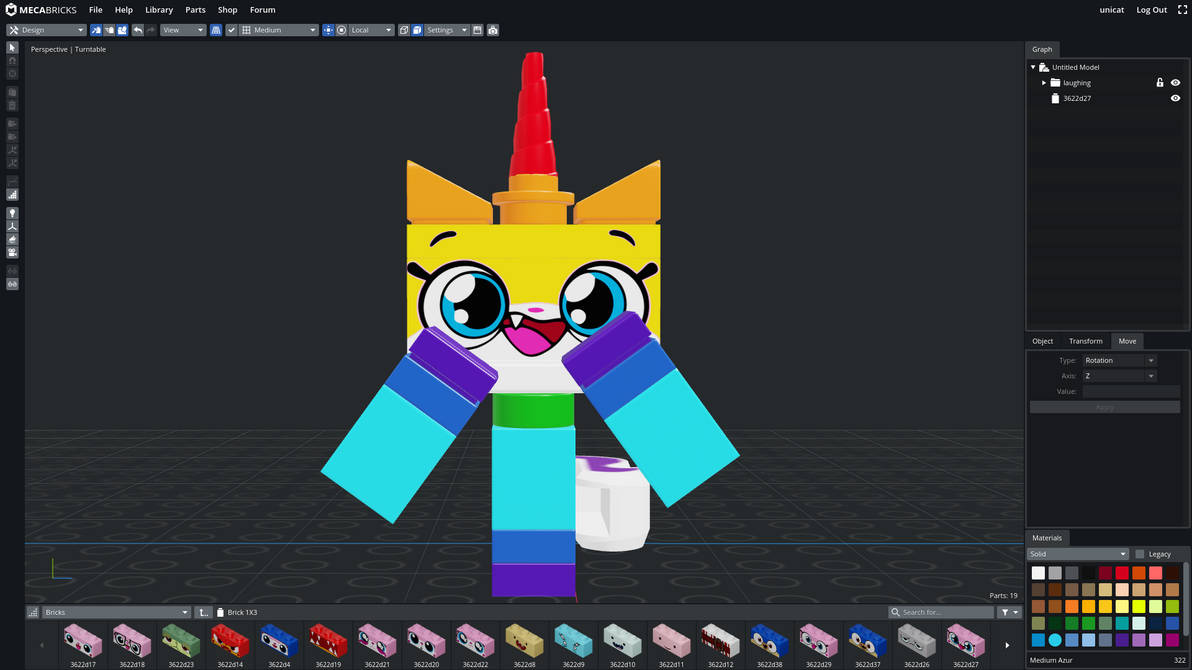The height and width of the screenshot is (670, 1192).
Task: Select the 3622d9 teal brick thumbnail
Action: [x=573, y=646]
